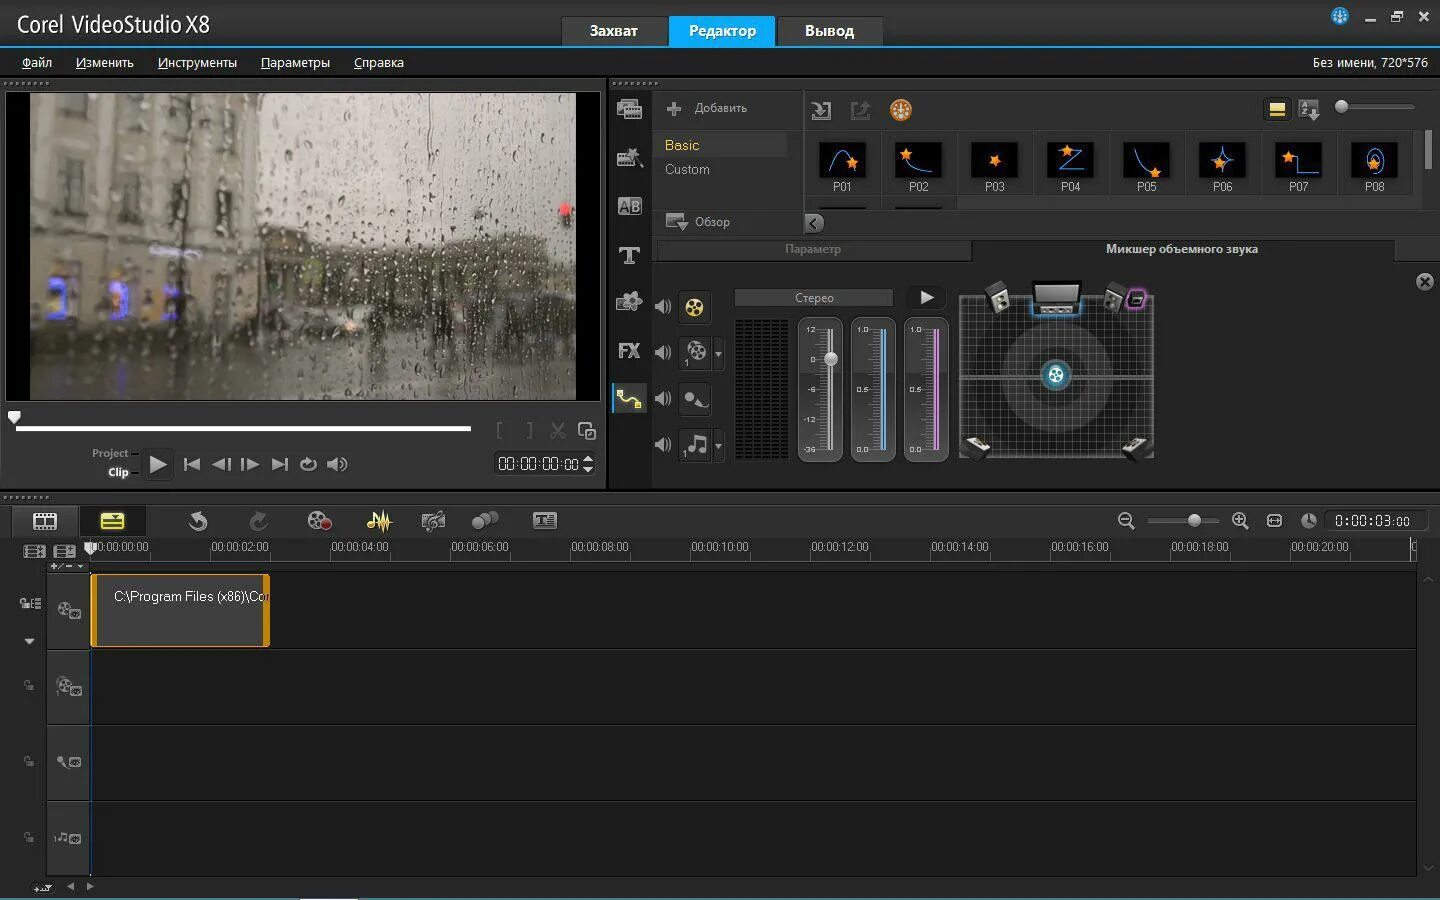The image size is (1440, 900).
Task: Switch to Timeline view
Action: (x=112, y=521)
